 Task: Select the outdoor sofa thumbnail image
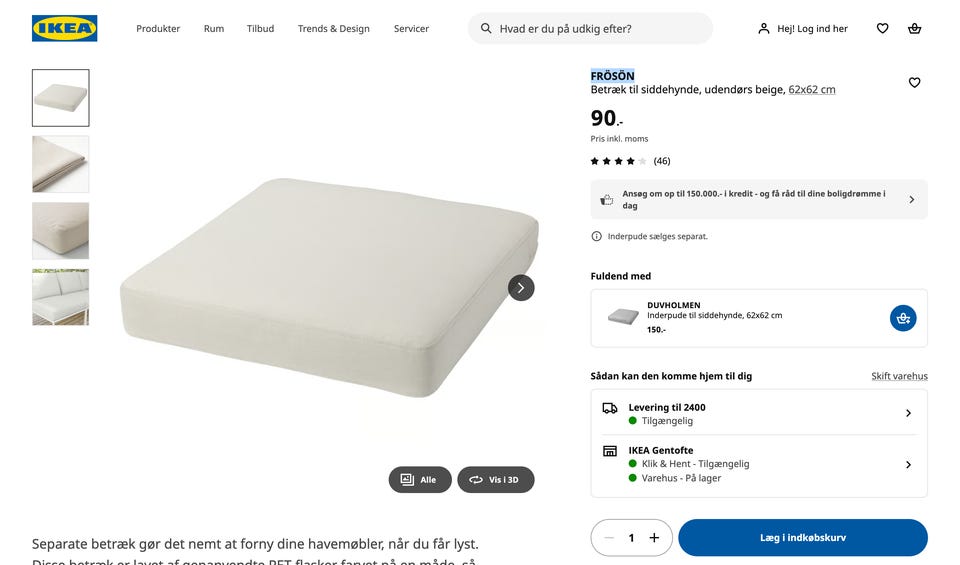click(x=61, y=297)
